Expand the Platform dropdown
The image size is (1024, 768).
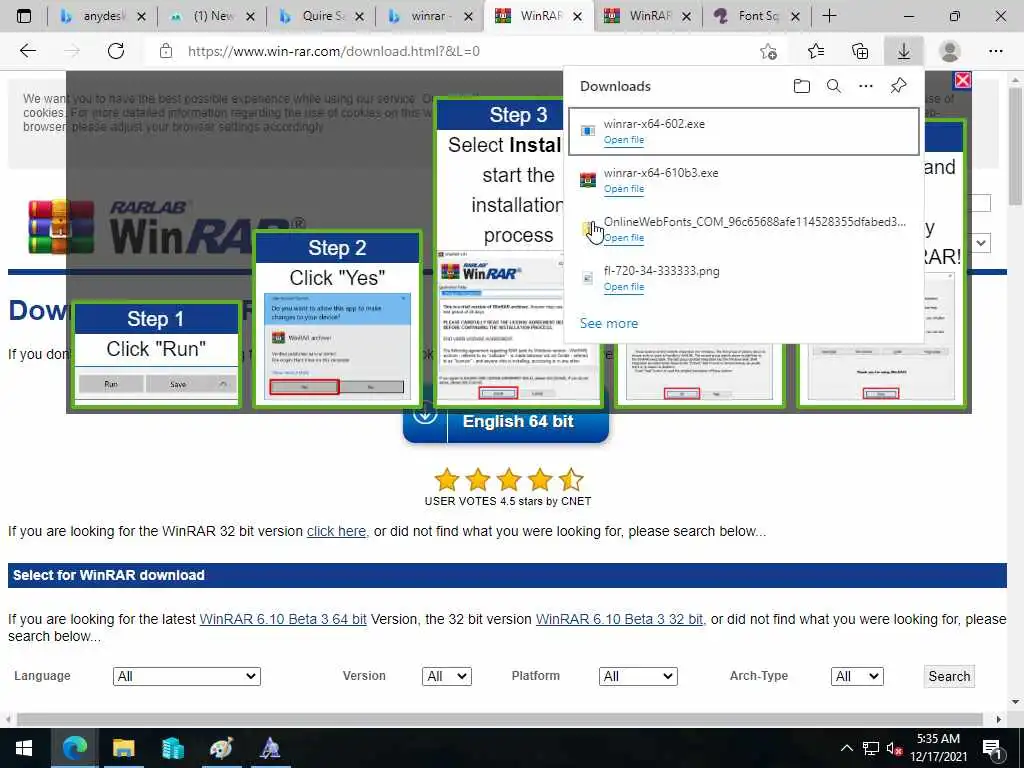click(638, 677)
